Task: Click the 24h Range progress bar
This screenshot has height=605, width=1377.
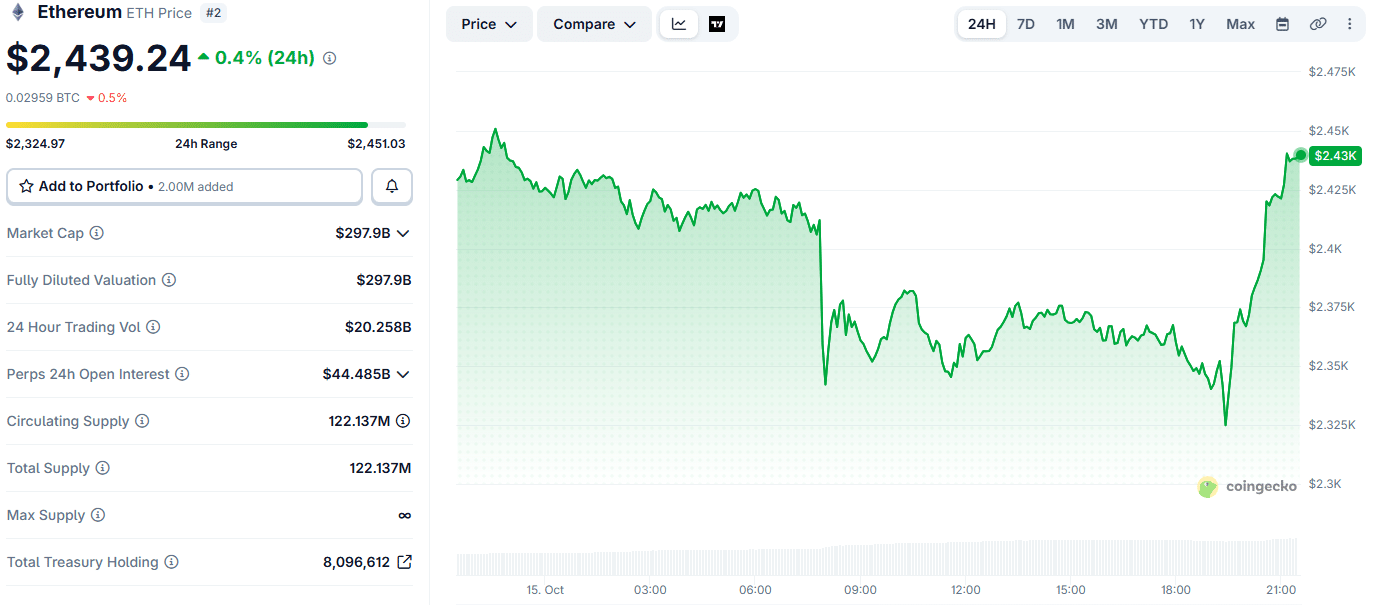Action: [206, 125]
